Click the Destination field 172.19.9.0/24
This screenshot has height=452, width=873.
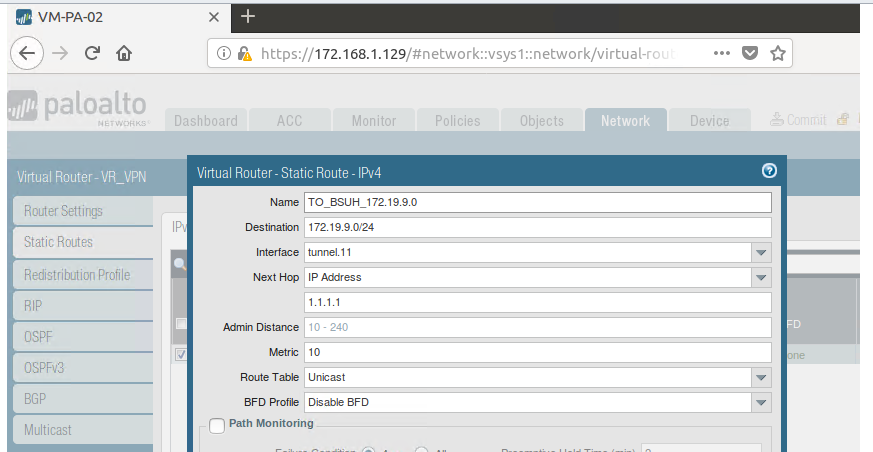(x=538, y=227)
